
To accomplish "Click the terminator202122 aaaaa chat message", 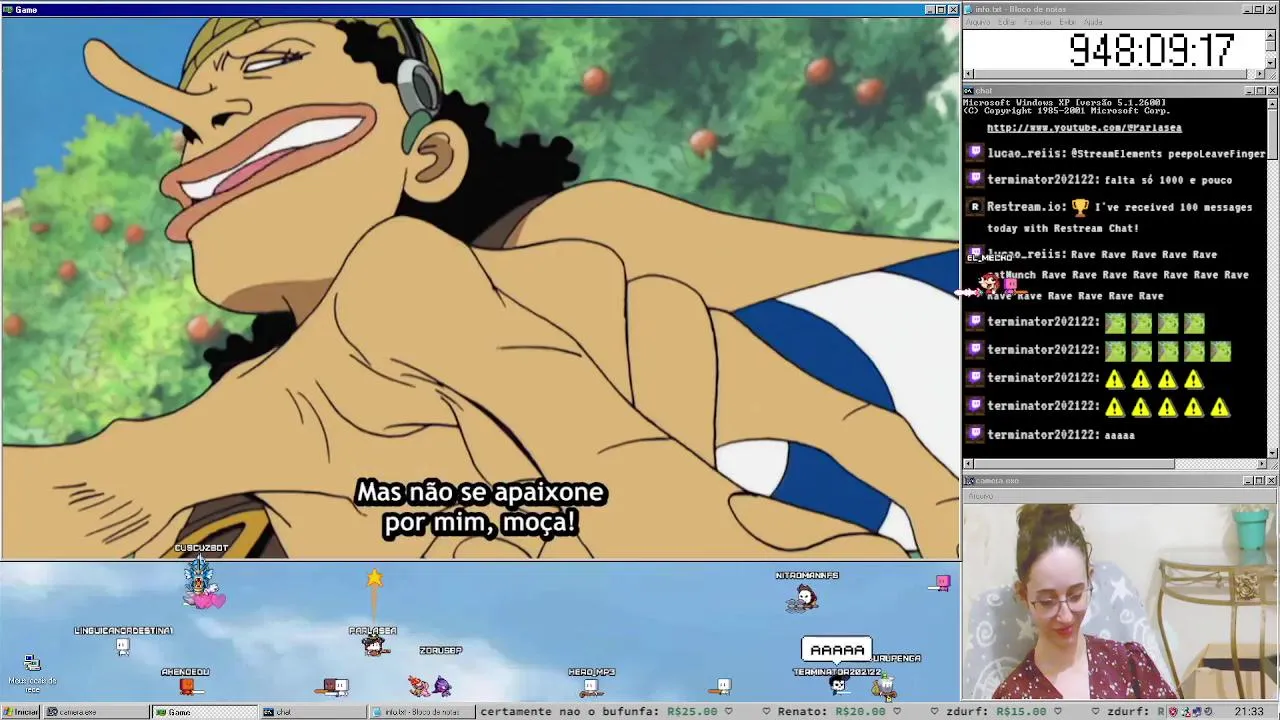I will [x=1060, y=434].
